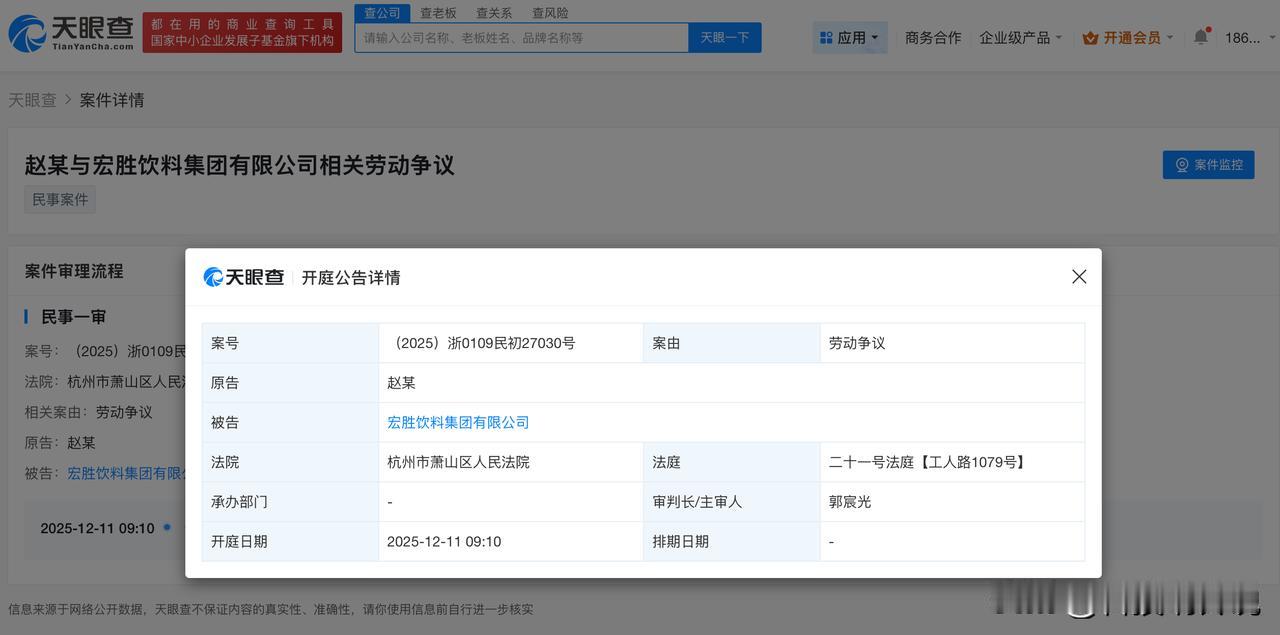The height and width of the screenshot is (635, 1280).
Task: Click the red notification badge on the bell
Action: 1209,27
